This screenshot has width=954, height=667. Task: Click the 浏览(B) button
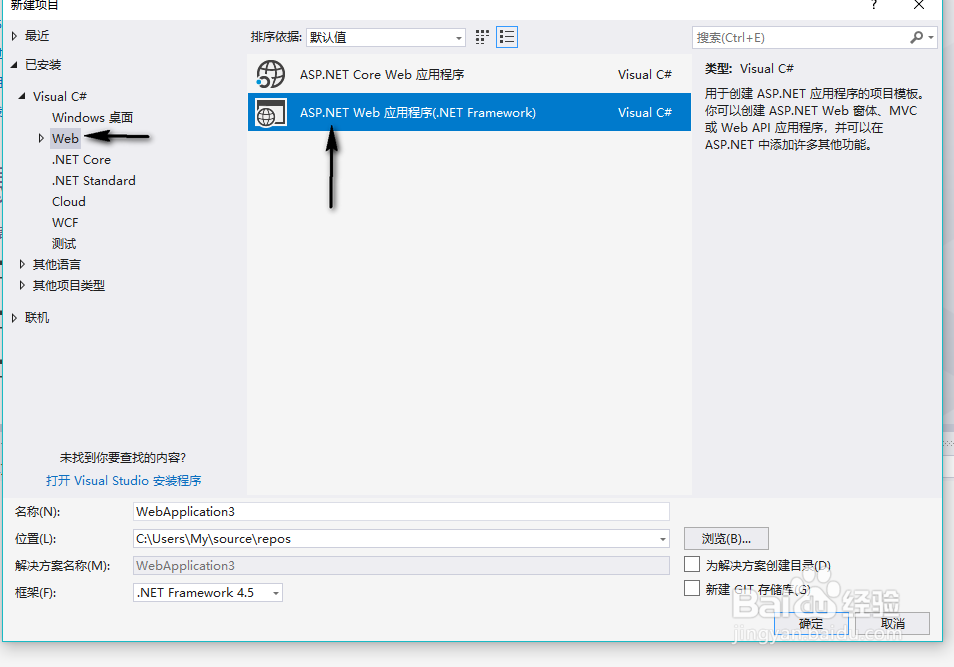point(725,538)
